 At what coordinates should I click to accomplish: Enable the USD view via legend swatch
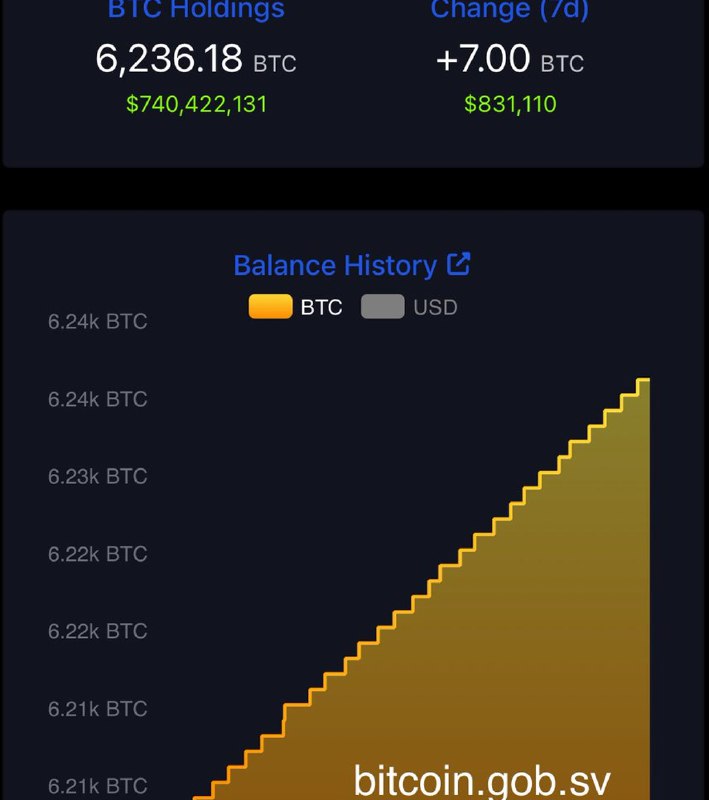coord(383,307)
